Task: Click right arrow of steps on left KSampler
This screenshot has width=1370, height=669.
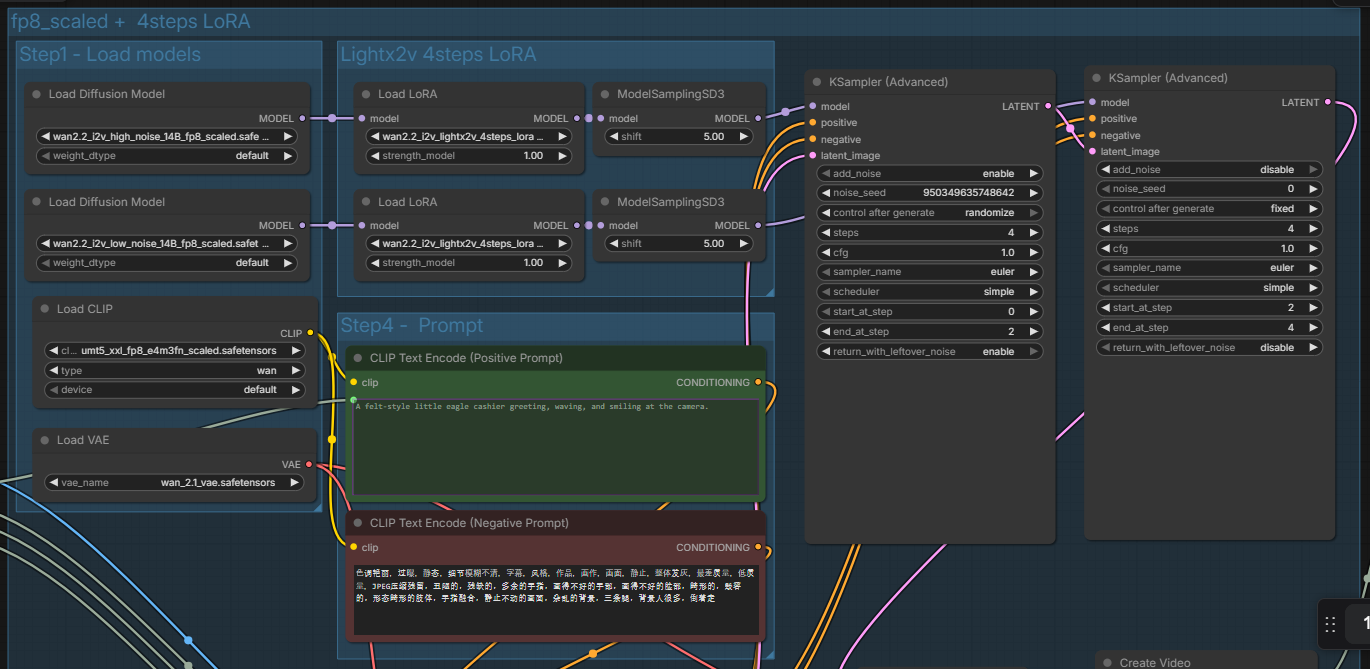Action: 1033,233
